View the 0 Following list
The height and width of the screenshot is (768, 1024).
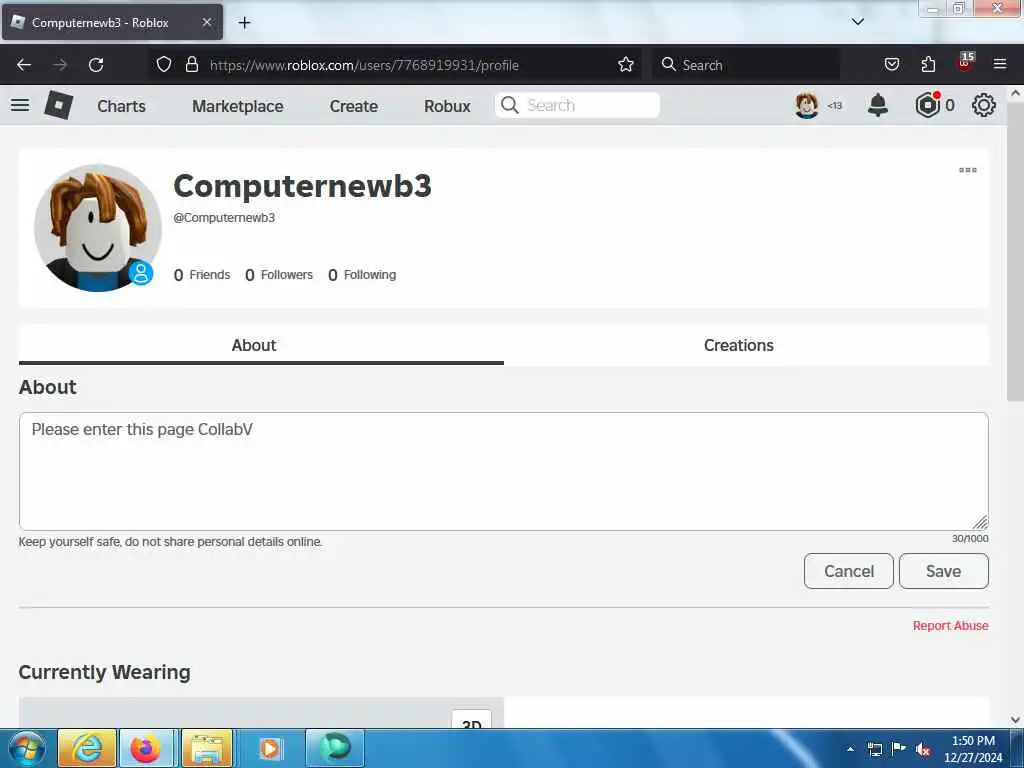(362, 275)
